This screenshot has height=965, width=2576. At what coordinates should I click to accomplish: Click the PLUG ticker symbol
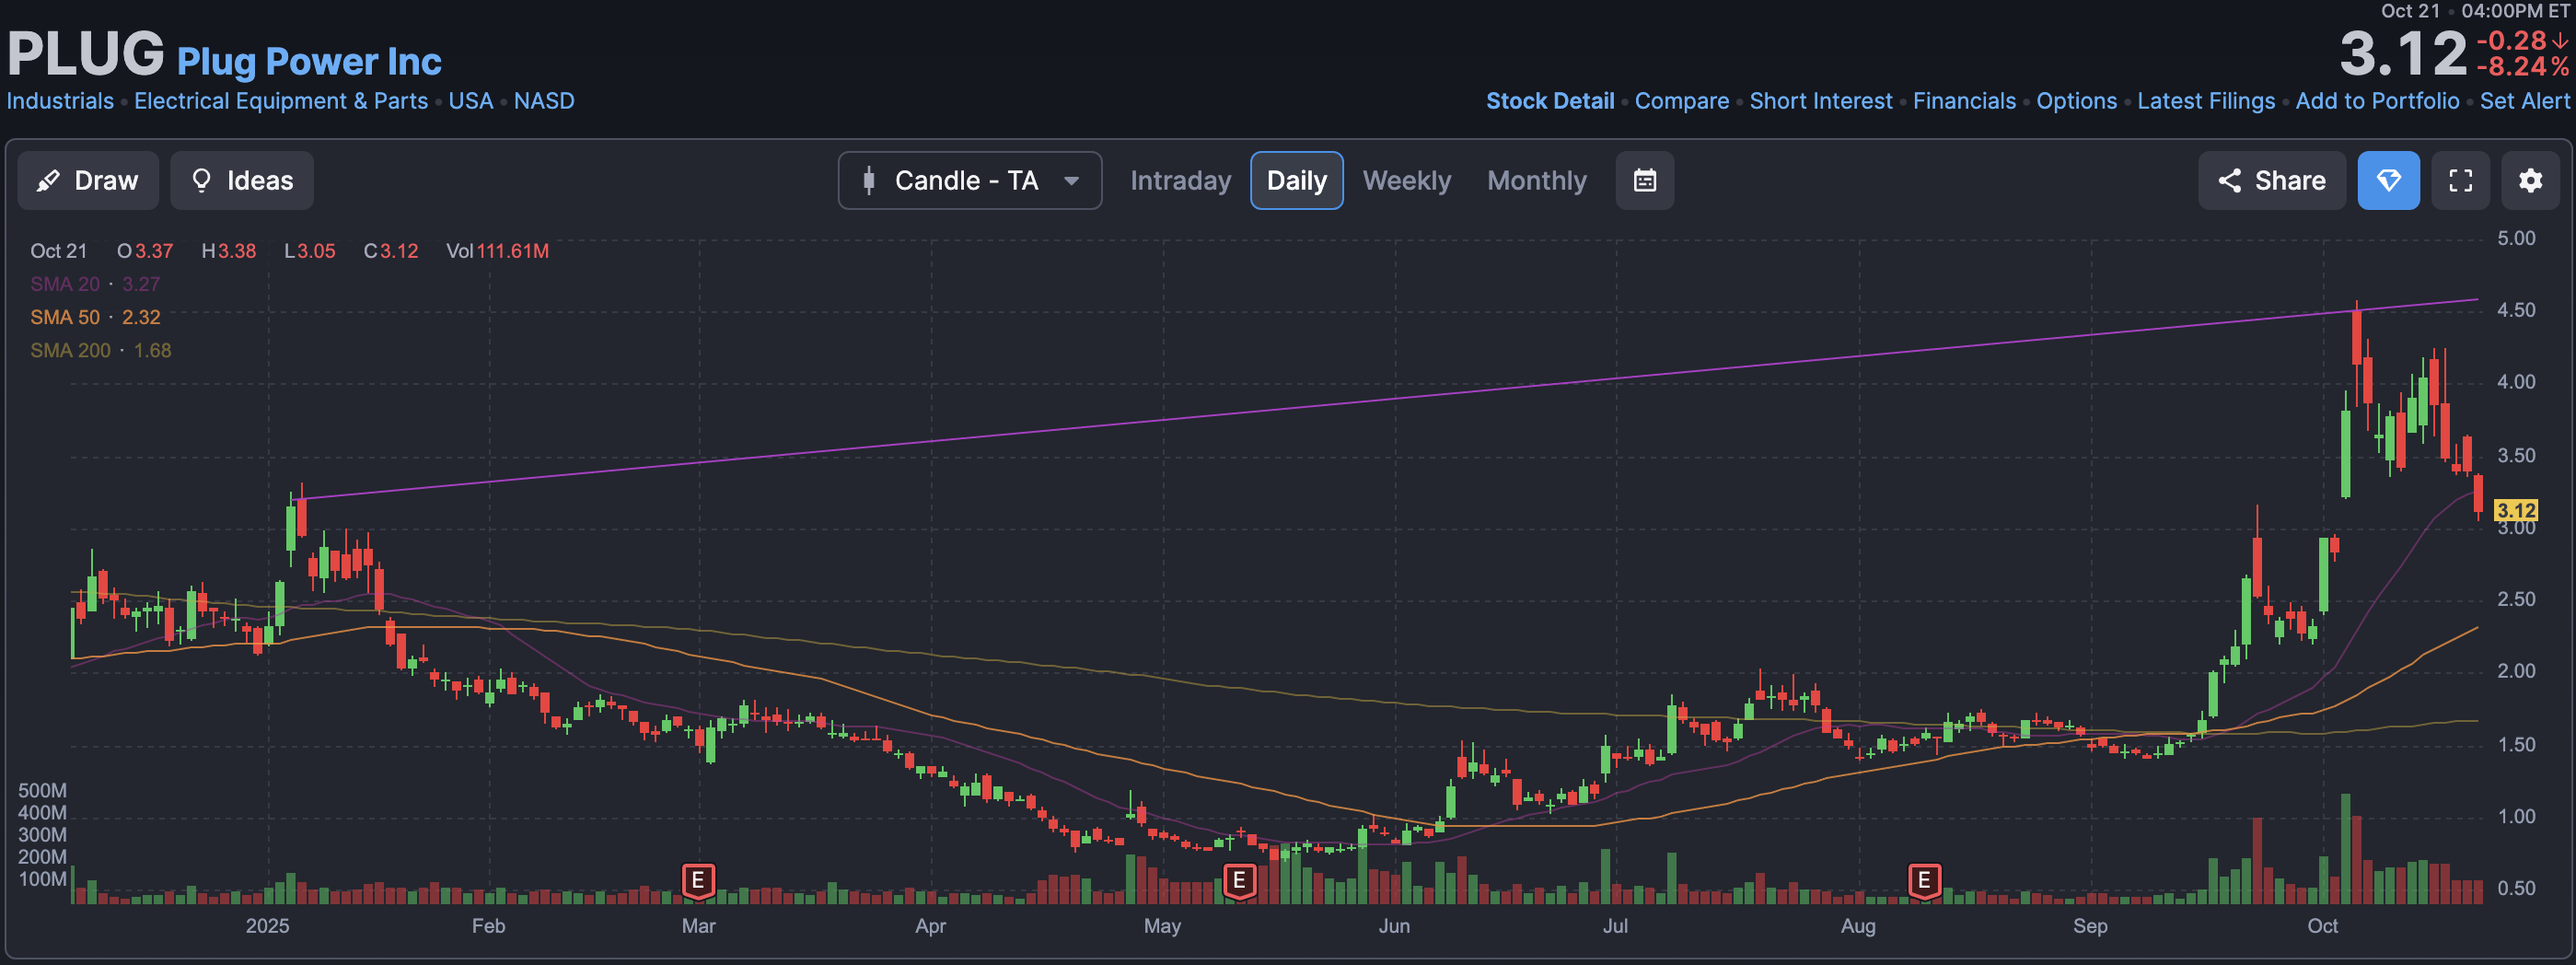[x=86, y=53]
